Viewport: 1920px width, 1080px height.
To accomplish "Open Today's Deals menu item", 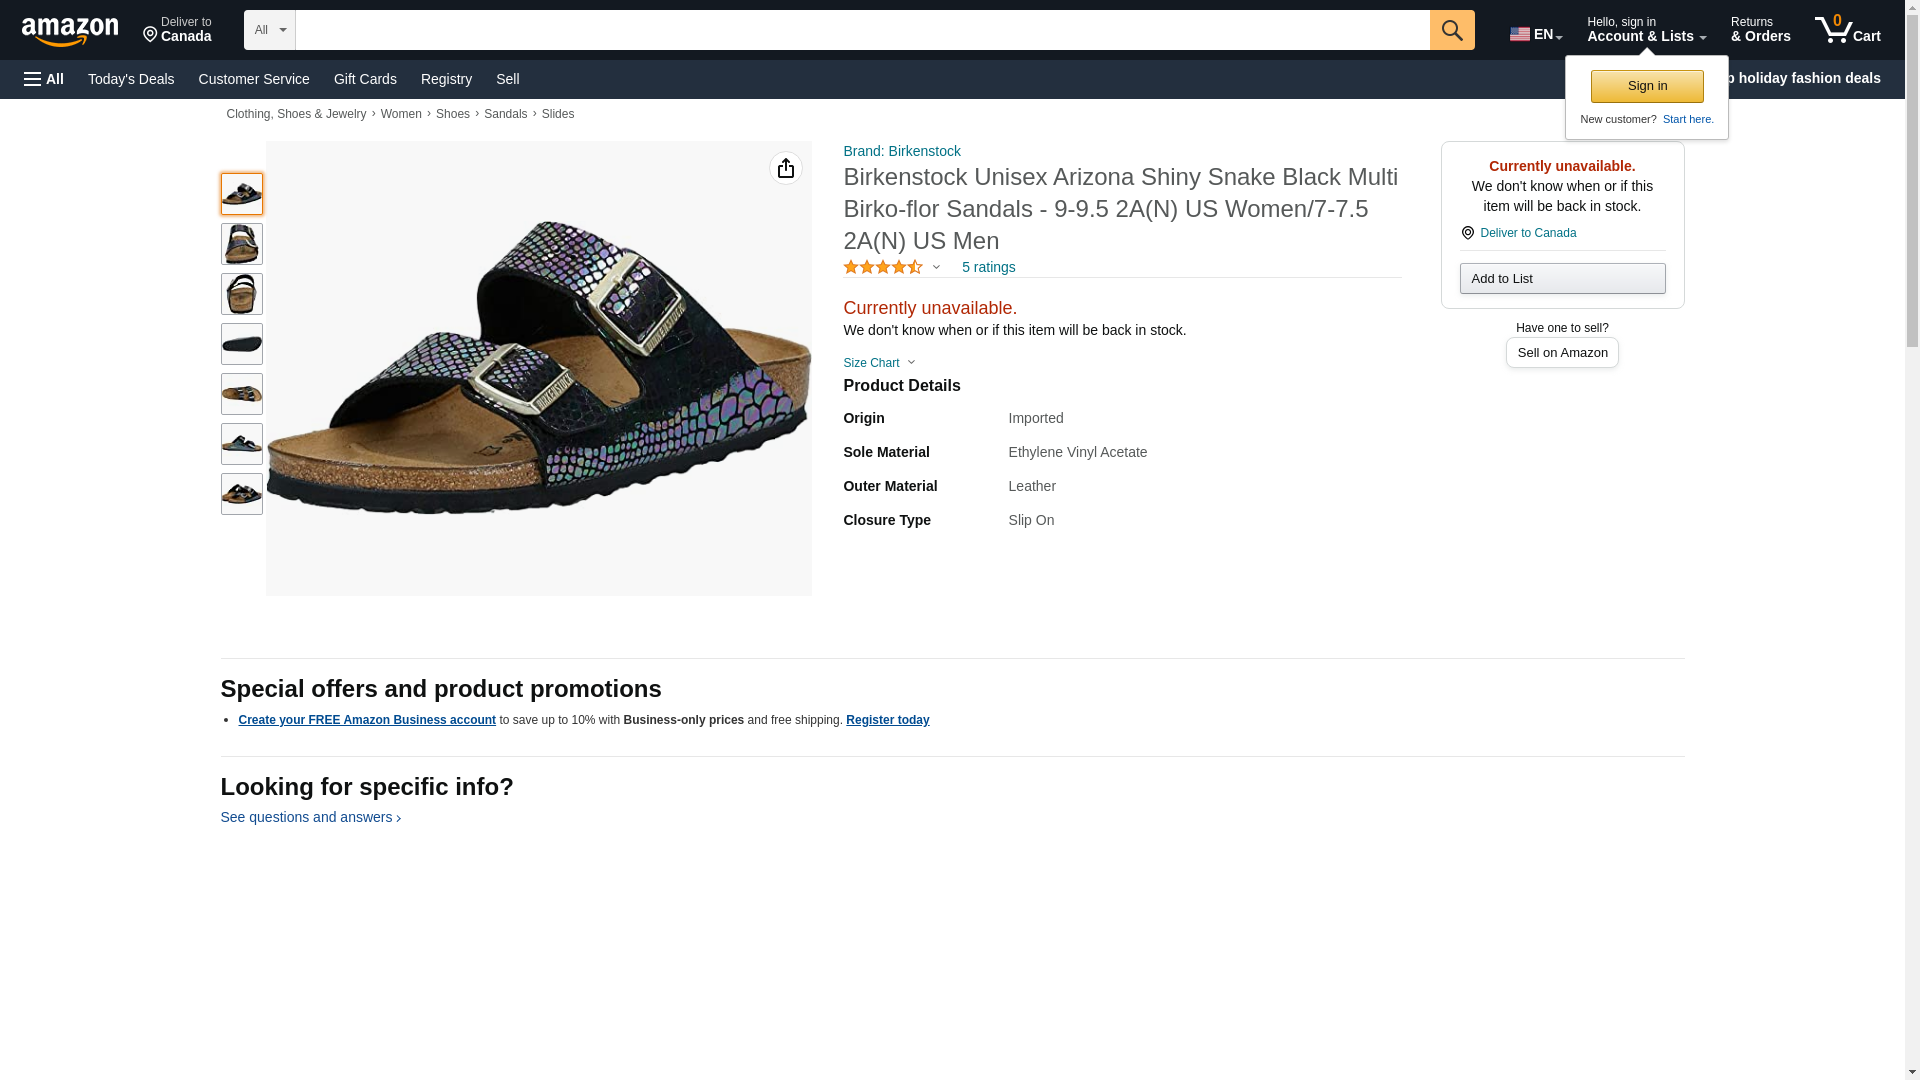I will [x=131, y=79].
